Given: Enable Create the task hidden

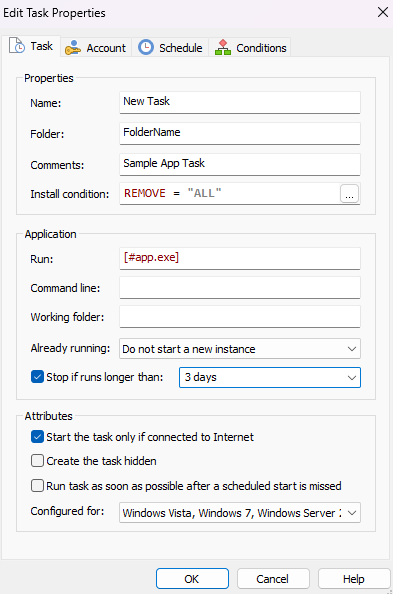Looking at the screenshot, I should click(37, 461).
